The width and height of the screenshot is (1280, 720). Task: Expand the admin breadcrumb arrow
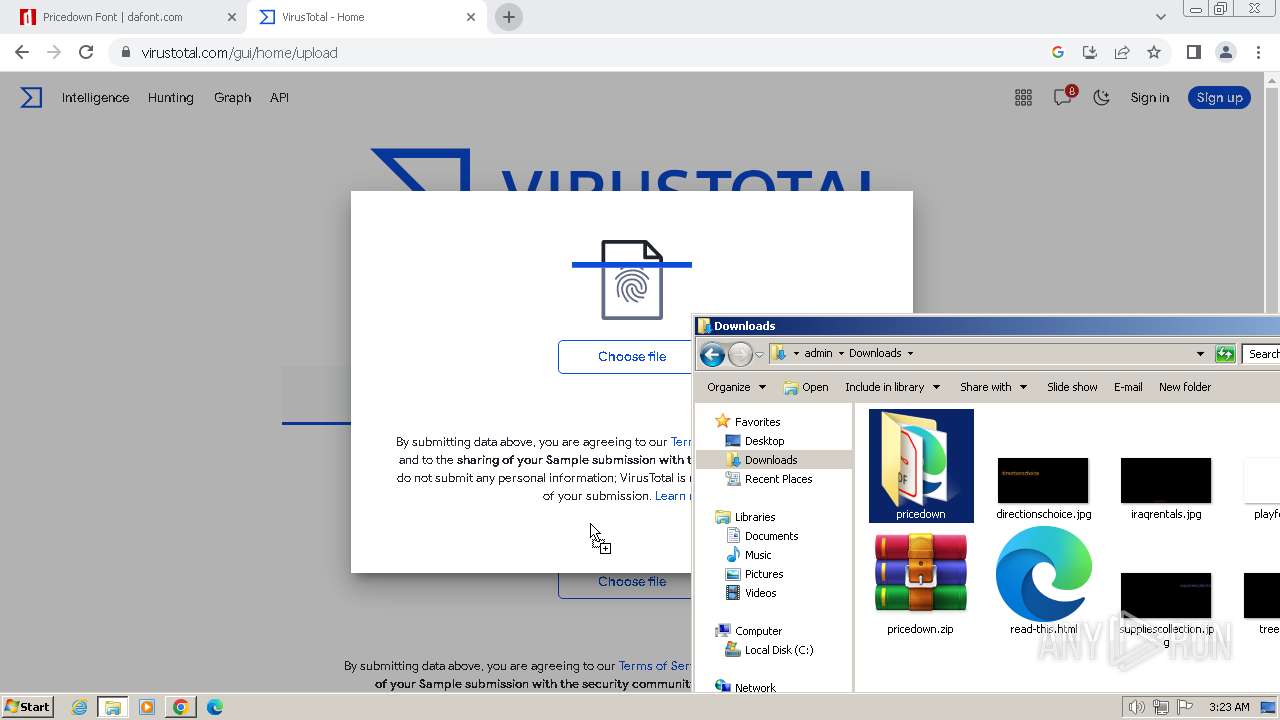point(841,353)
